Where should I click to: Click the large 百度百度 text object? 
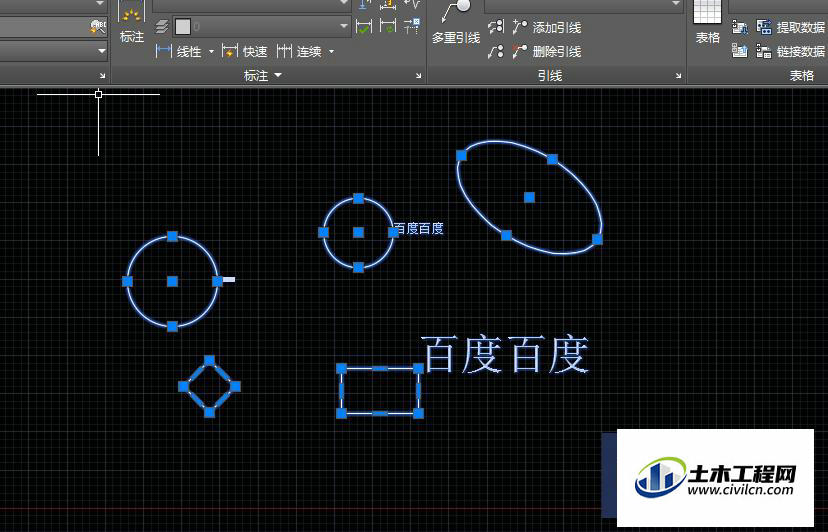click(x=506, y=354)
